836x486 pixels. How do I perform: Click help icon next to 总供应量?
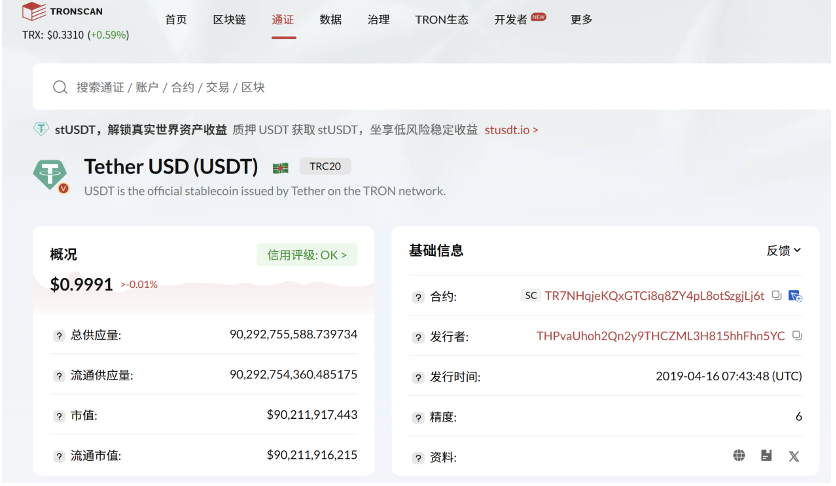(59, 336)
